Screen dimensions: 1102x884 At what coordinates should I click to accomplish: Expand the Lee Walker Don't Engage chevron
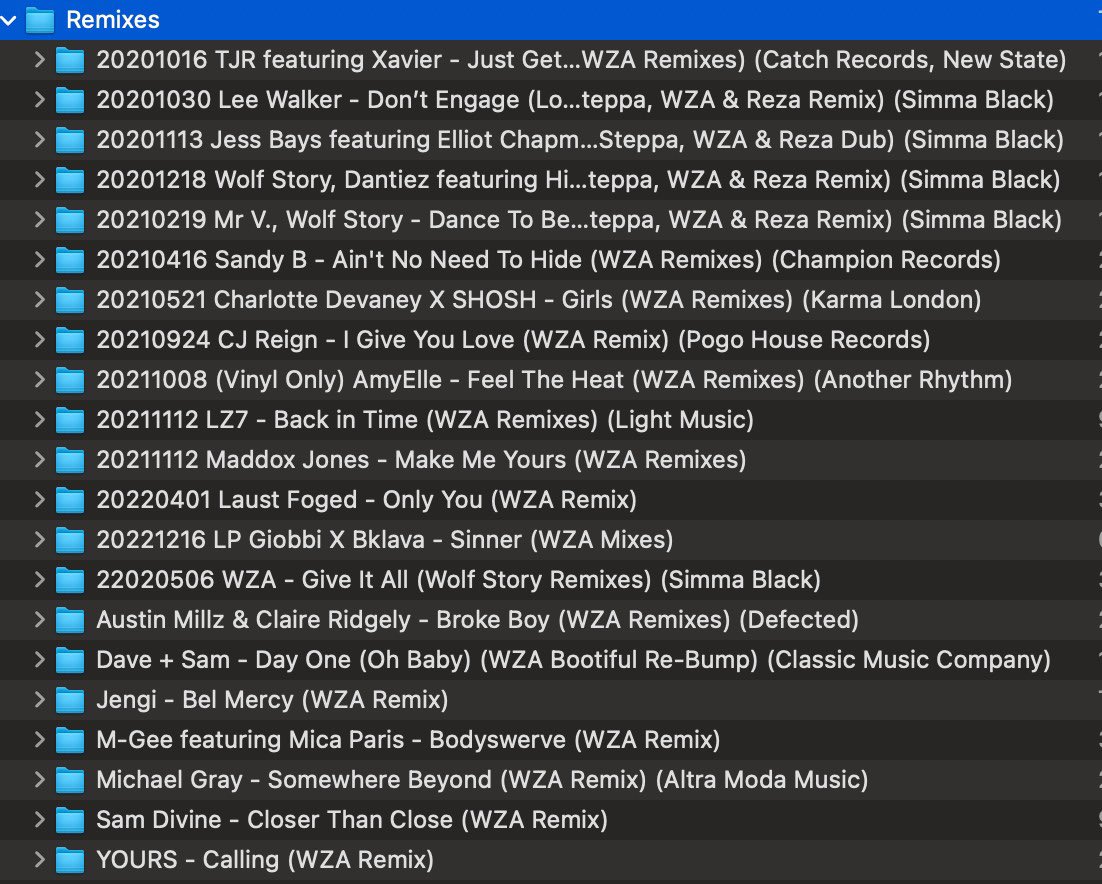coord(39,100)
